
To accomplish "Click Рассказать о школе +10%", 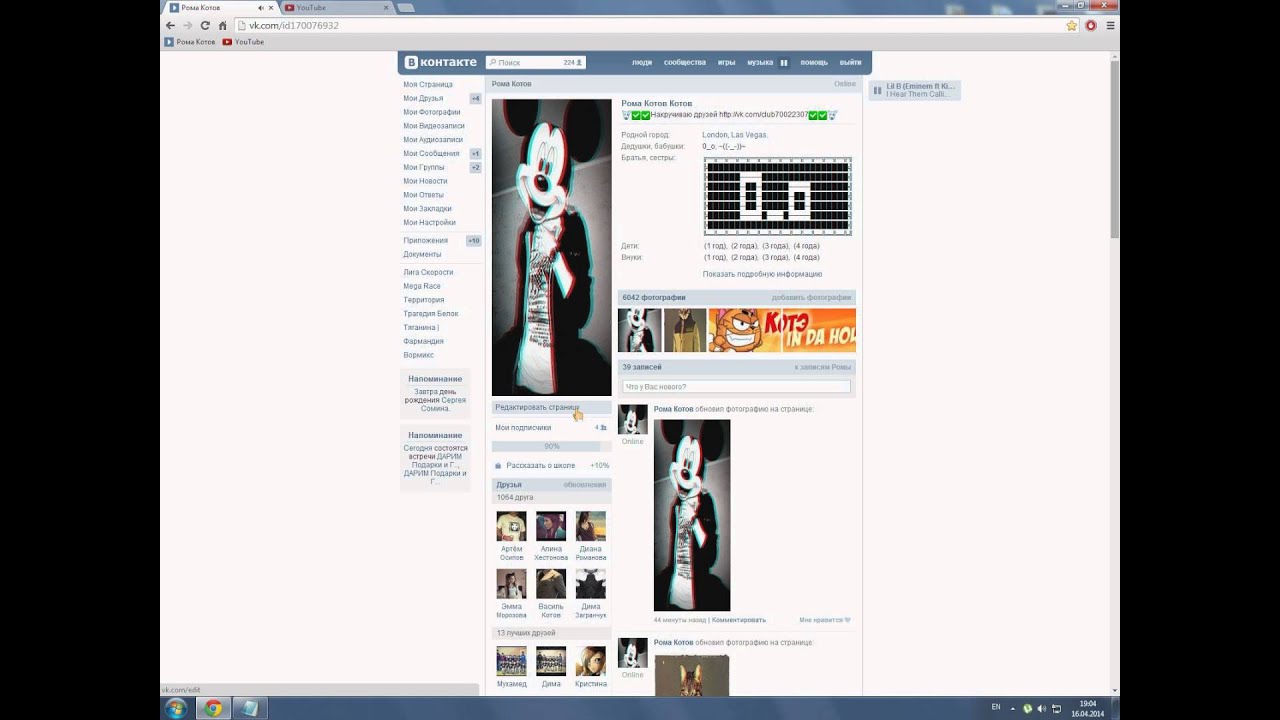I will [x=551, y=465].
